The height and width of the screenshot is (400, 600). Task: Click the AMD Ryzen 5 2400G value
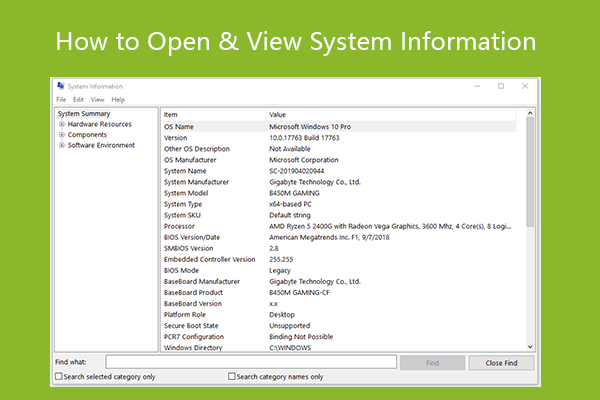click(x=390, y=226)
